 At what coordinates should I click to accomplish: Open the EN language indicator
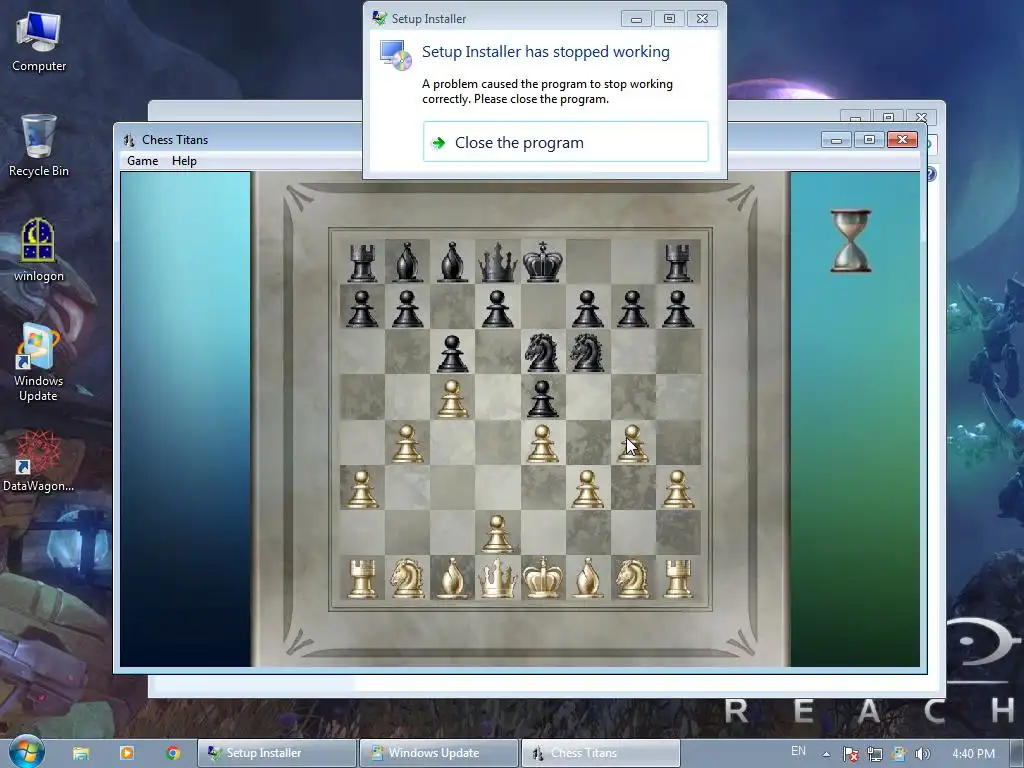(x=798, y=751)
